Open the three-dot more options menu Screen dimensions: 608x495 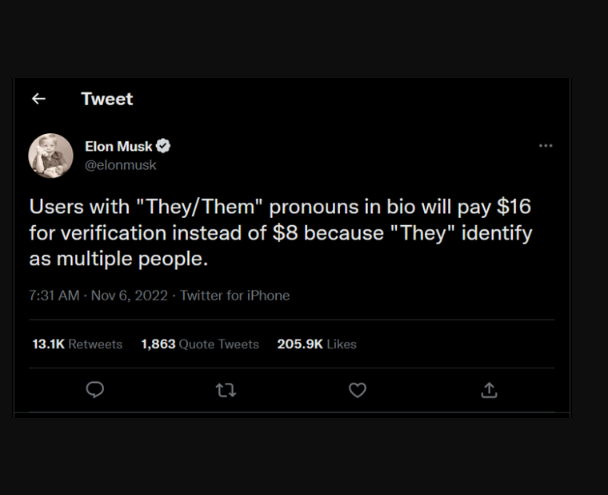(x=545, y=146)
